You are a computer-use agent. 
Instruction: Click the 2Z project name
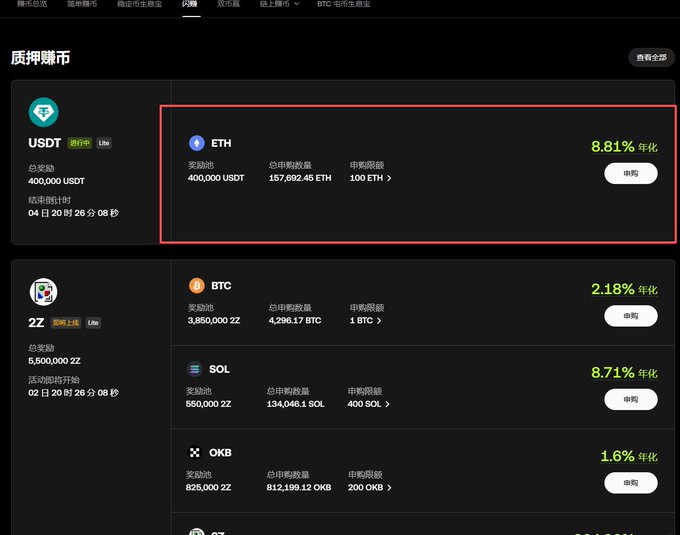[36, 323]
